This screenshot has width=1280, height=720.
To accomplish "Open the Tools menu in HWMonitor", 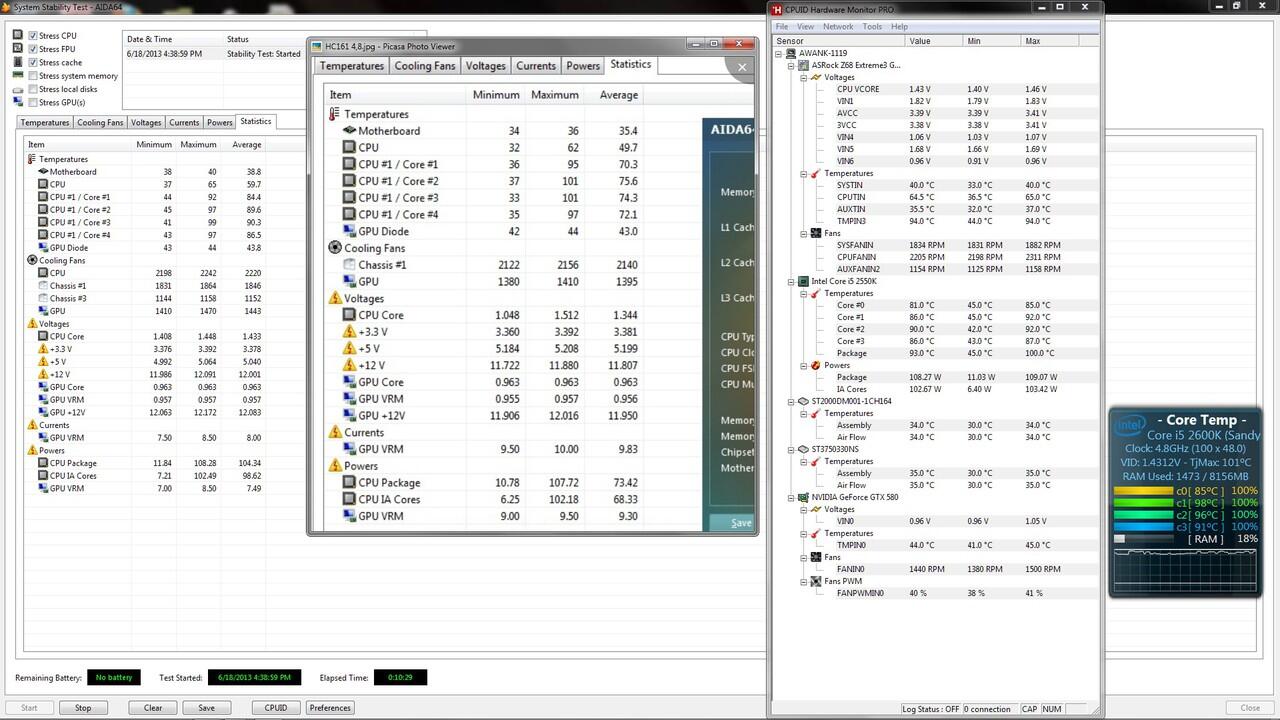I will (x=872, y=27).
